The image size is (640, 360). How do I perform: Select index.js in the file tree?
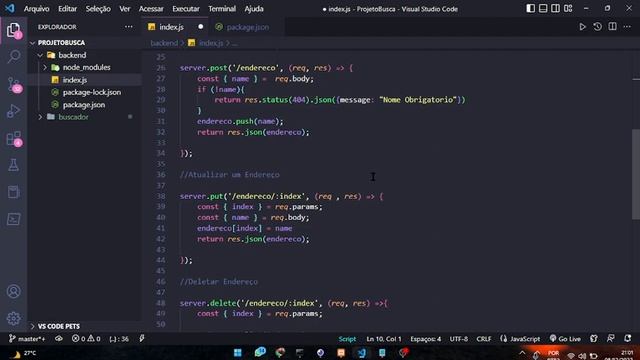pyautogui.click(x=75, y=80)
